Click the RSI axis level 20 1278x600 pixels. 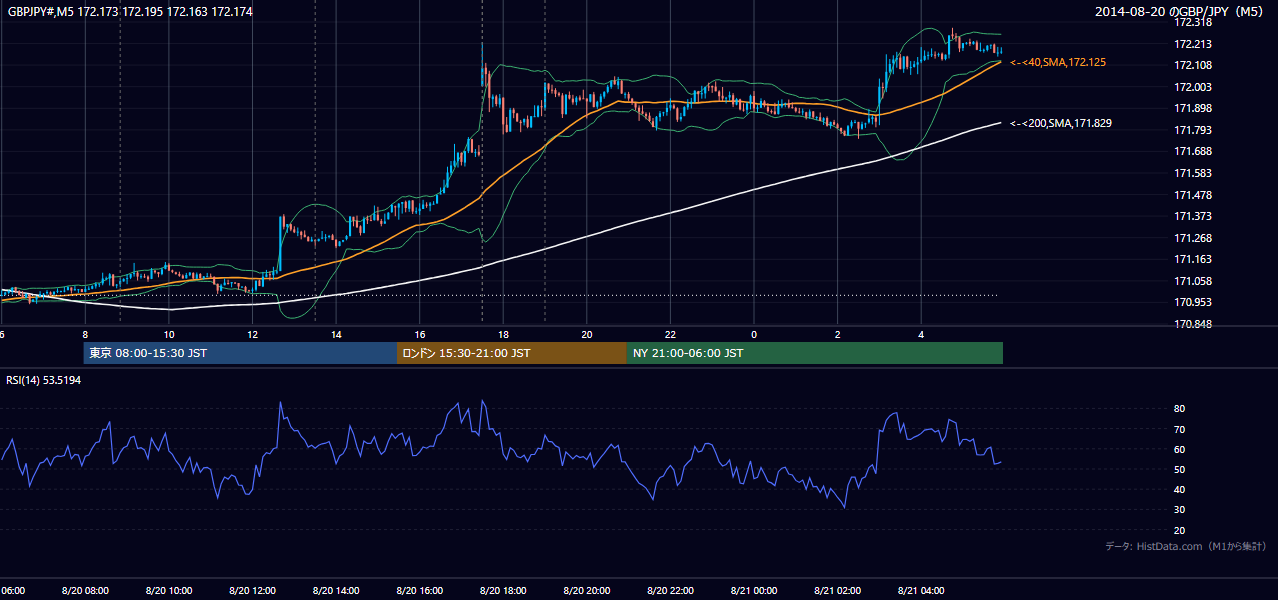[1180, 530]
